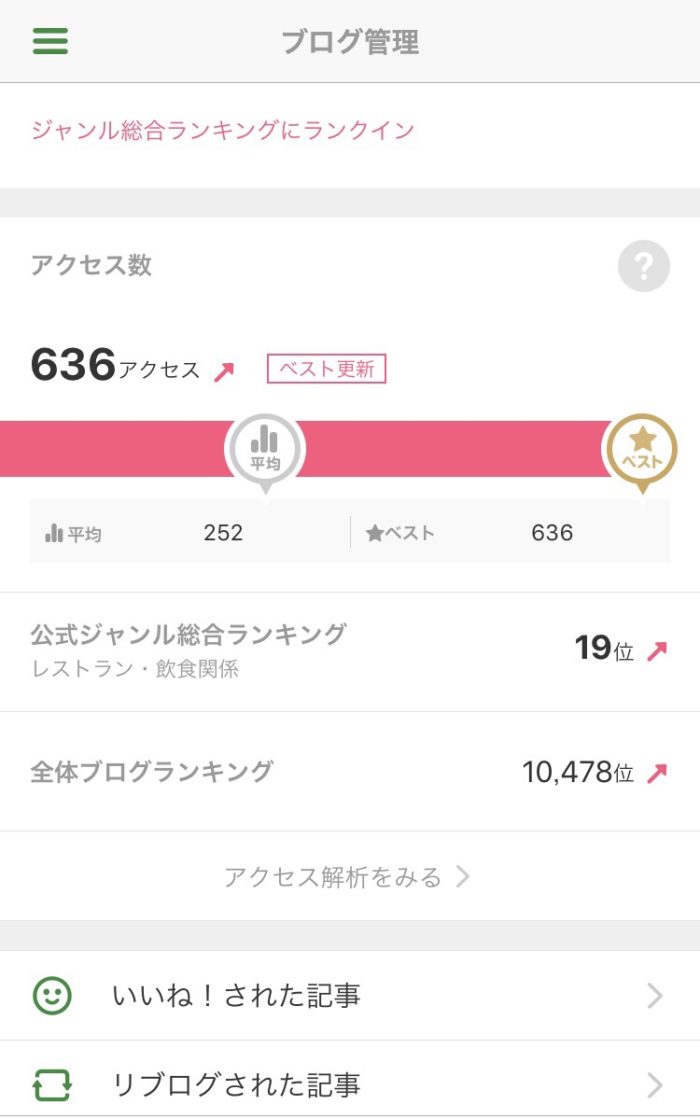Viewport: 700px width, 1118px height.
Task: Tap the best 636 stat cell
Action: point(510,533)
